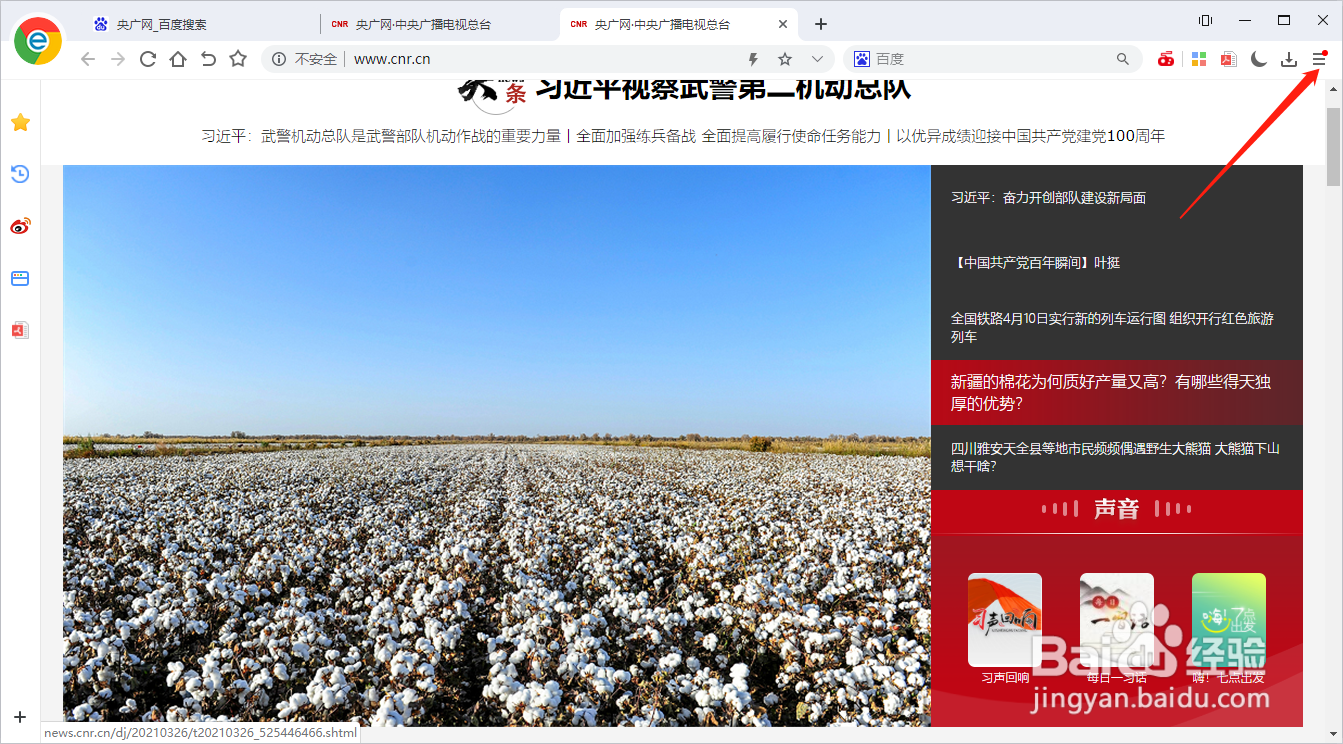This screenshot has width=1343, height=744.
Task: Open a new tab with plus button
Action: [821, 24]
